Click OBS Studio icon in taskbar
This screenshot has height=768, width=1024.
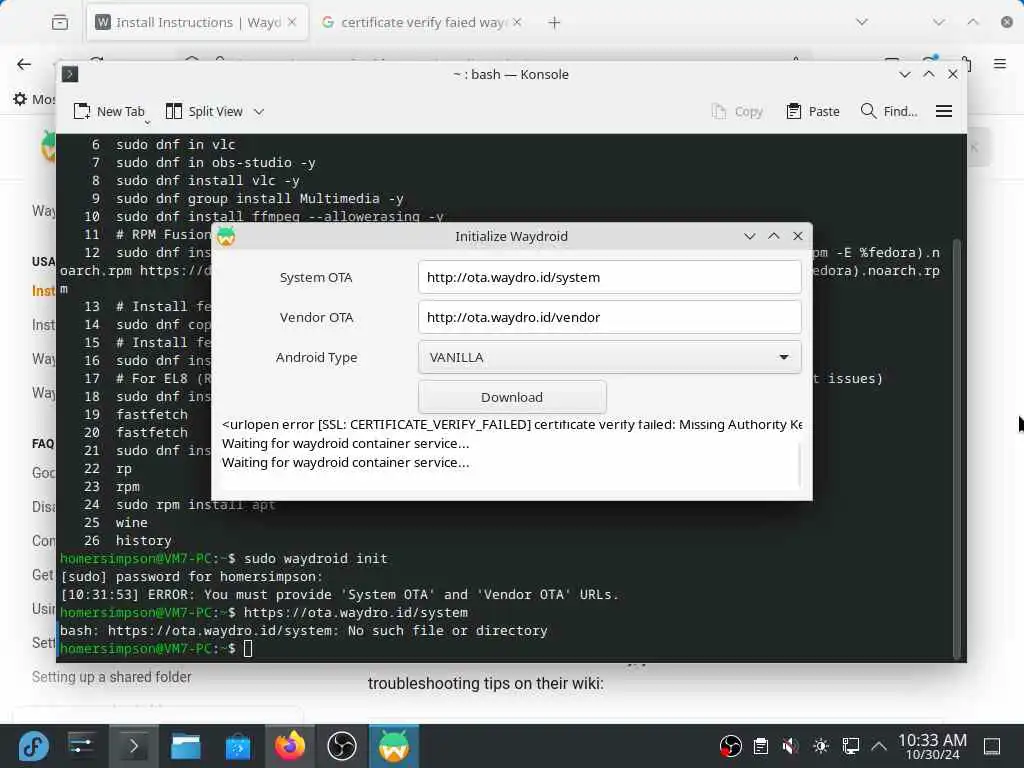tap(342, 746)
